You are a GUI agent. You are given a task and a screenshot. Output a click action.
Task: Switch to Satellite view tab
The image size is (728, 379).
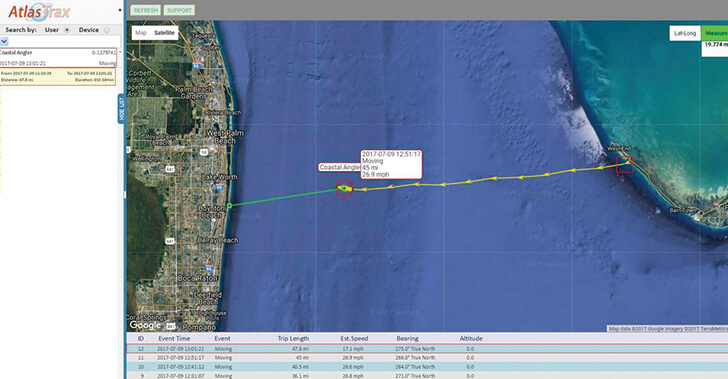[x=164, y=33]
